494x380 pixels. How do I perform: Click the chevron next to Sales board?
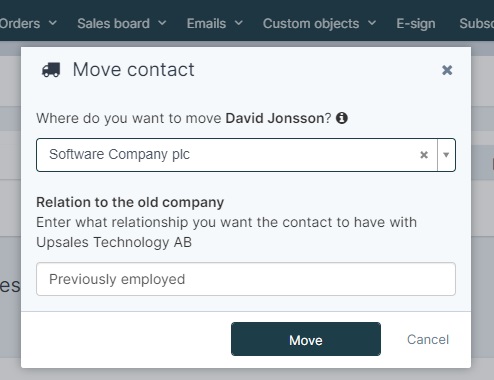[x=162, y=23]
